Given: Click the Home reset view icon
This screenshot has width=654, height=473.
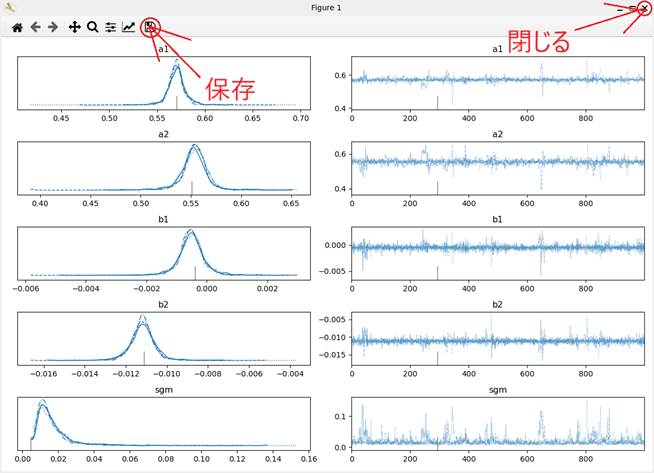Looking at the screenshot, I should [x=17, y=28].
